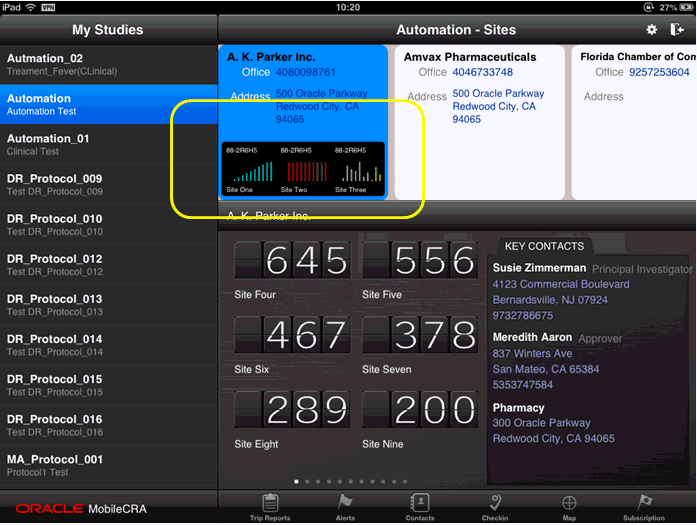Tap the Site Nine counter 200
This screenshot has height=525, width=697.
[420, 409]
